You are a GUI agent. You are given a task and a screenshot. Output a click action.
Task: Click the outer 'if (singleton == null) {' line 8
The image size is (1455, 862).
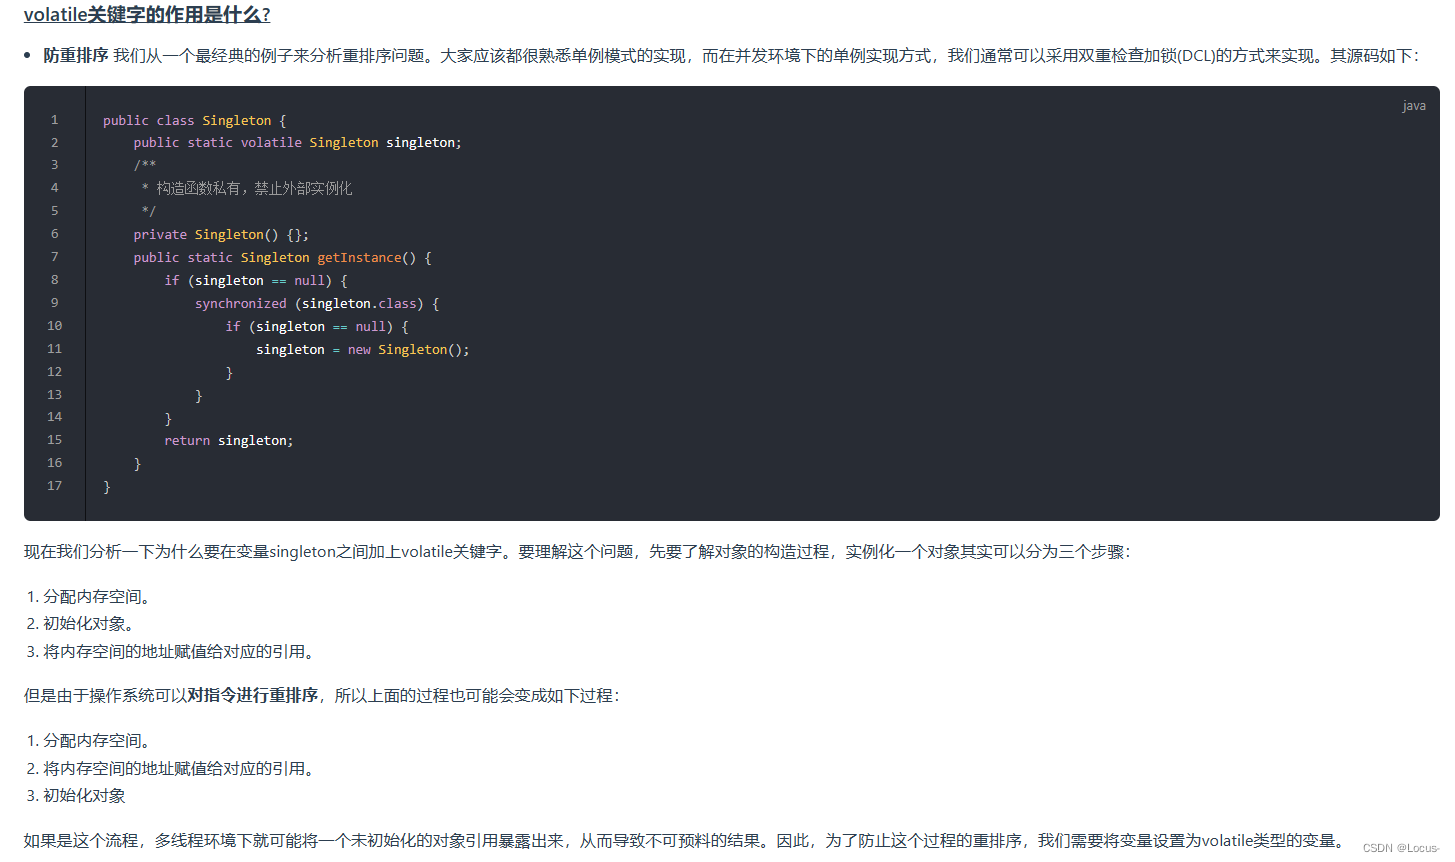tap(256, 280)
